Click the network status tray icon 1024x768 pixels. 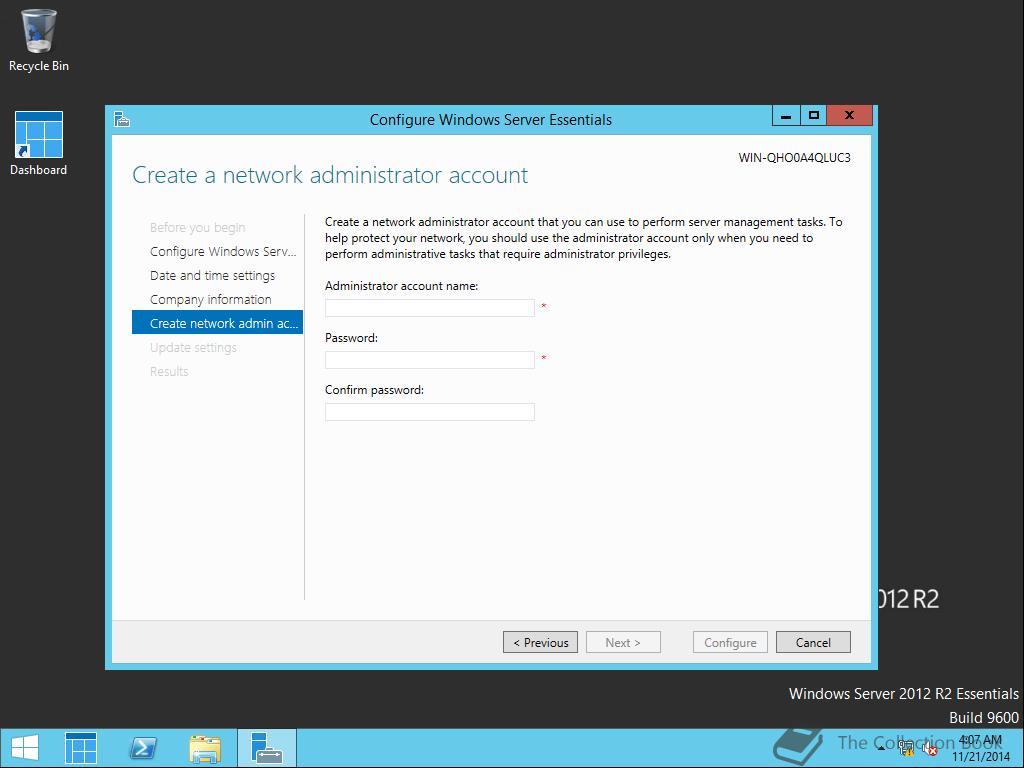(906, 749)
